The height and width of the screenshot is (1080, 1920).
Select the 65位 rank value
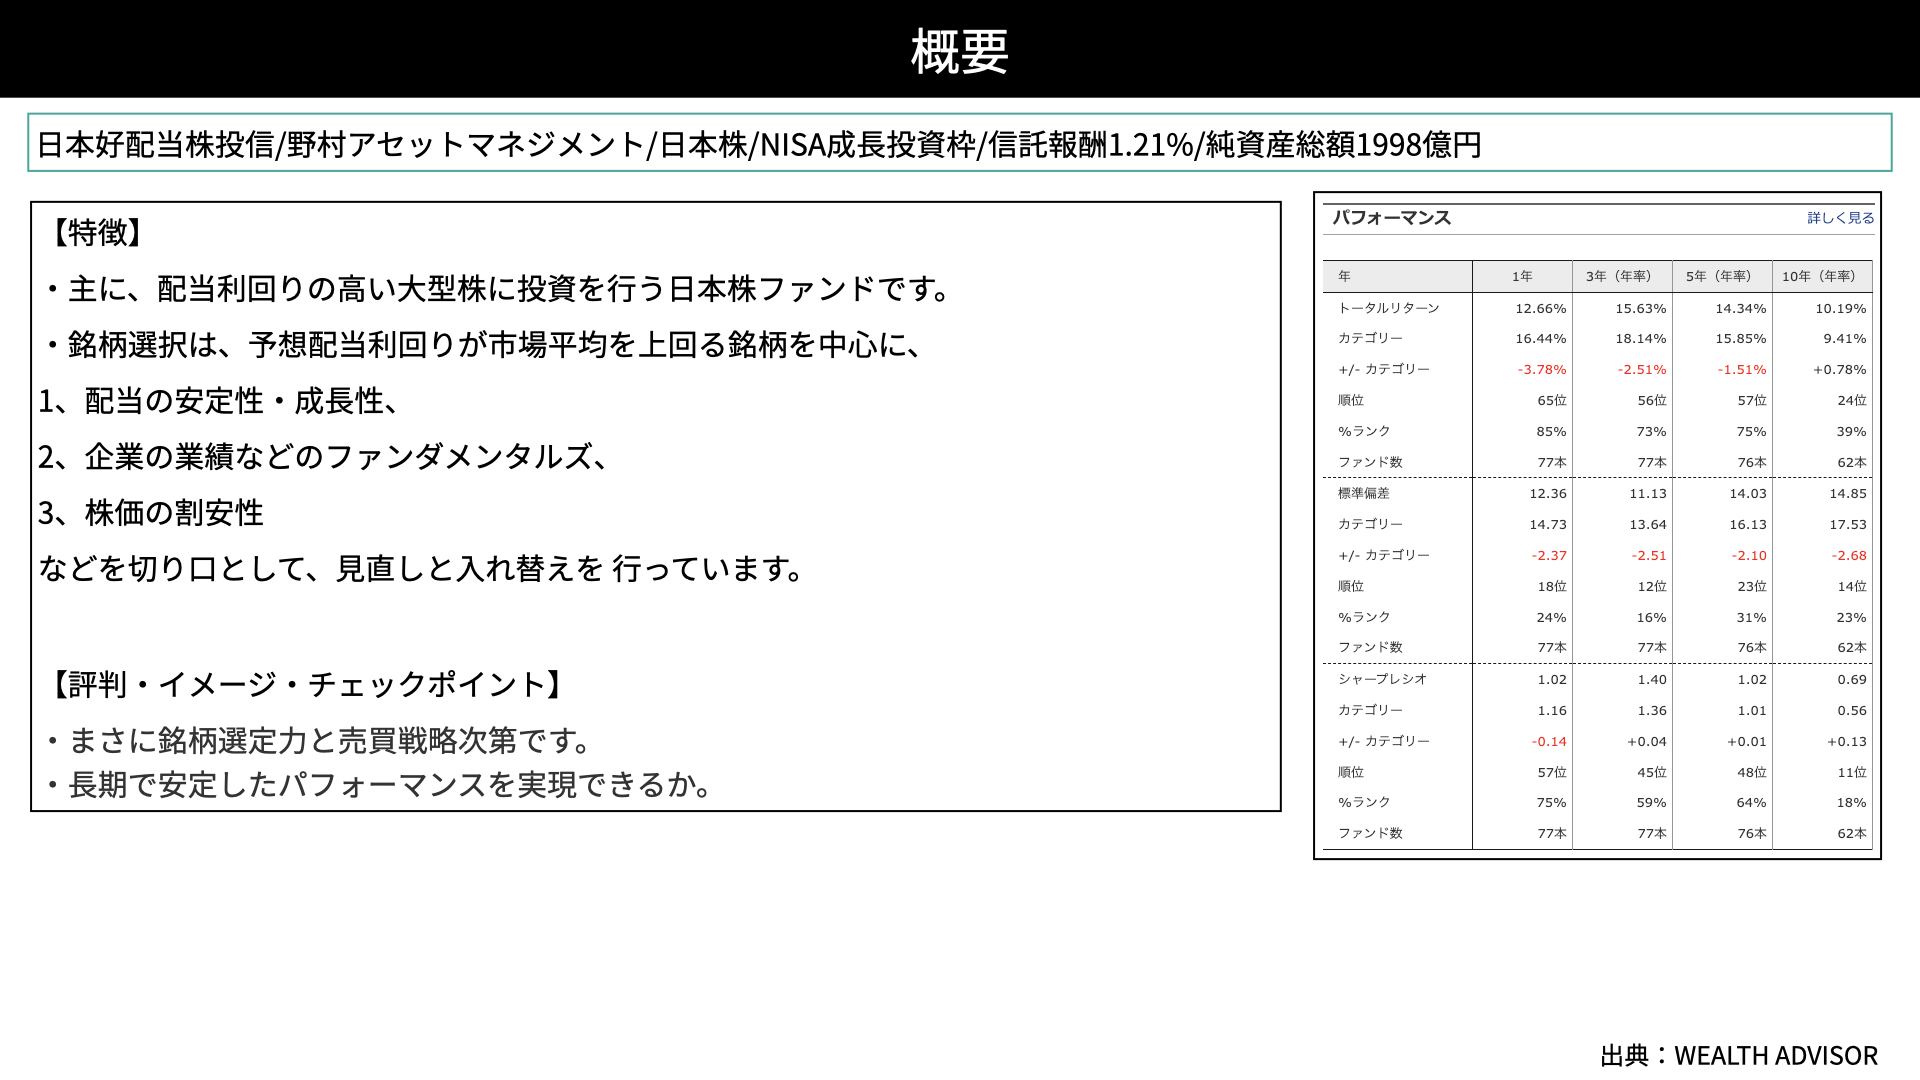(x=1552, y=401)
